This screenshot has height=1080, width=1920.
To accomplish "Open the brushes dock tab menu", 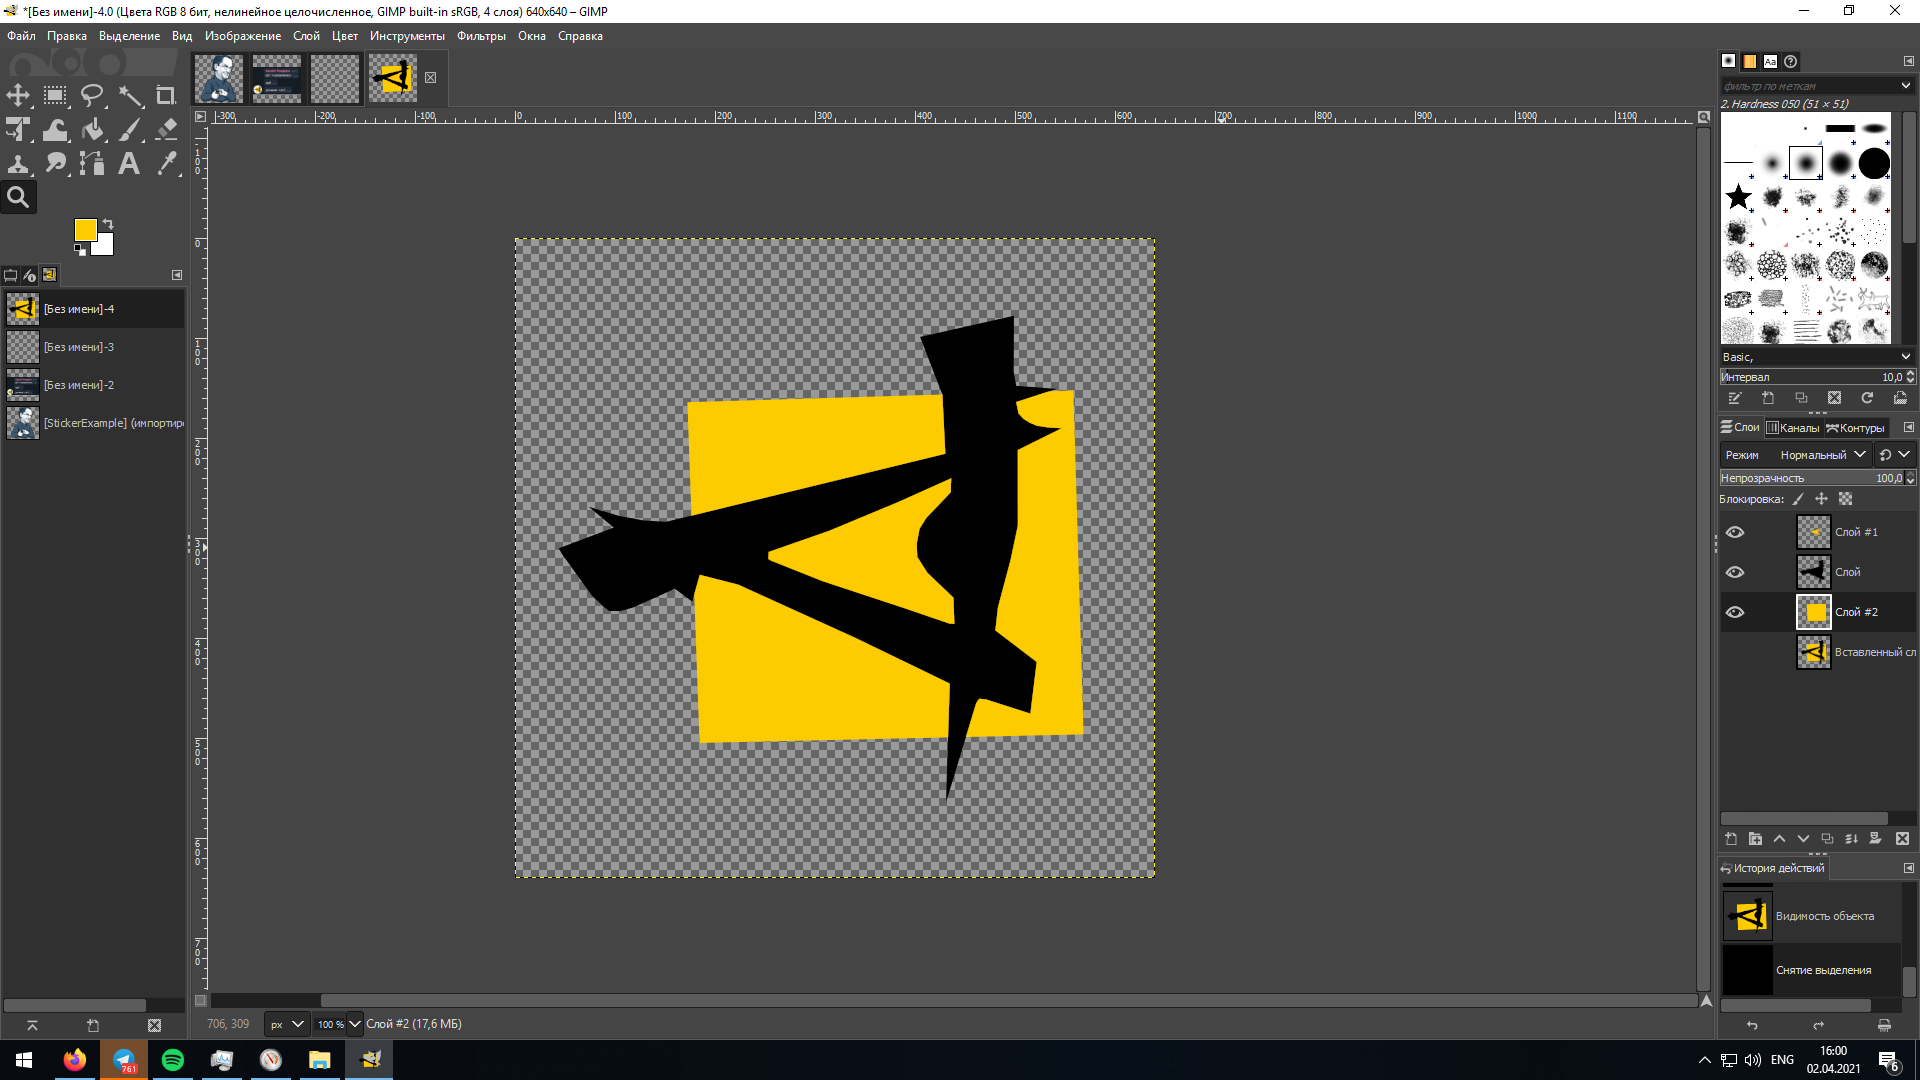I will [1908, 61].
